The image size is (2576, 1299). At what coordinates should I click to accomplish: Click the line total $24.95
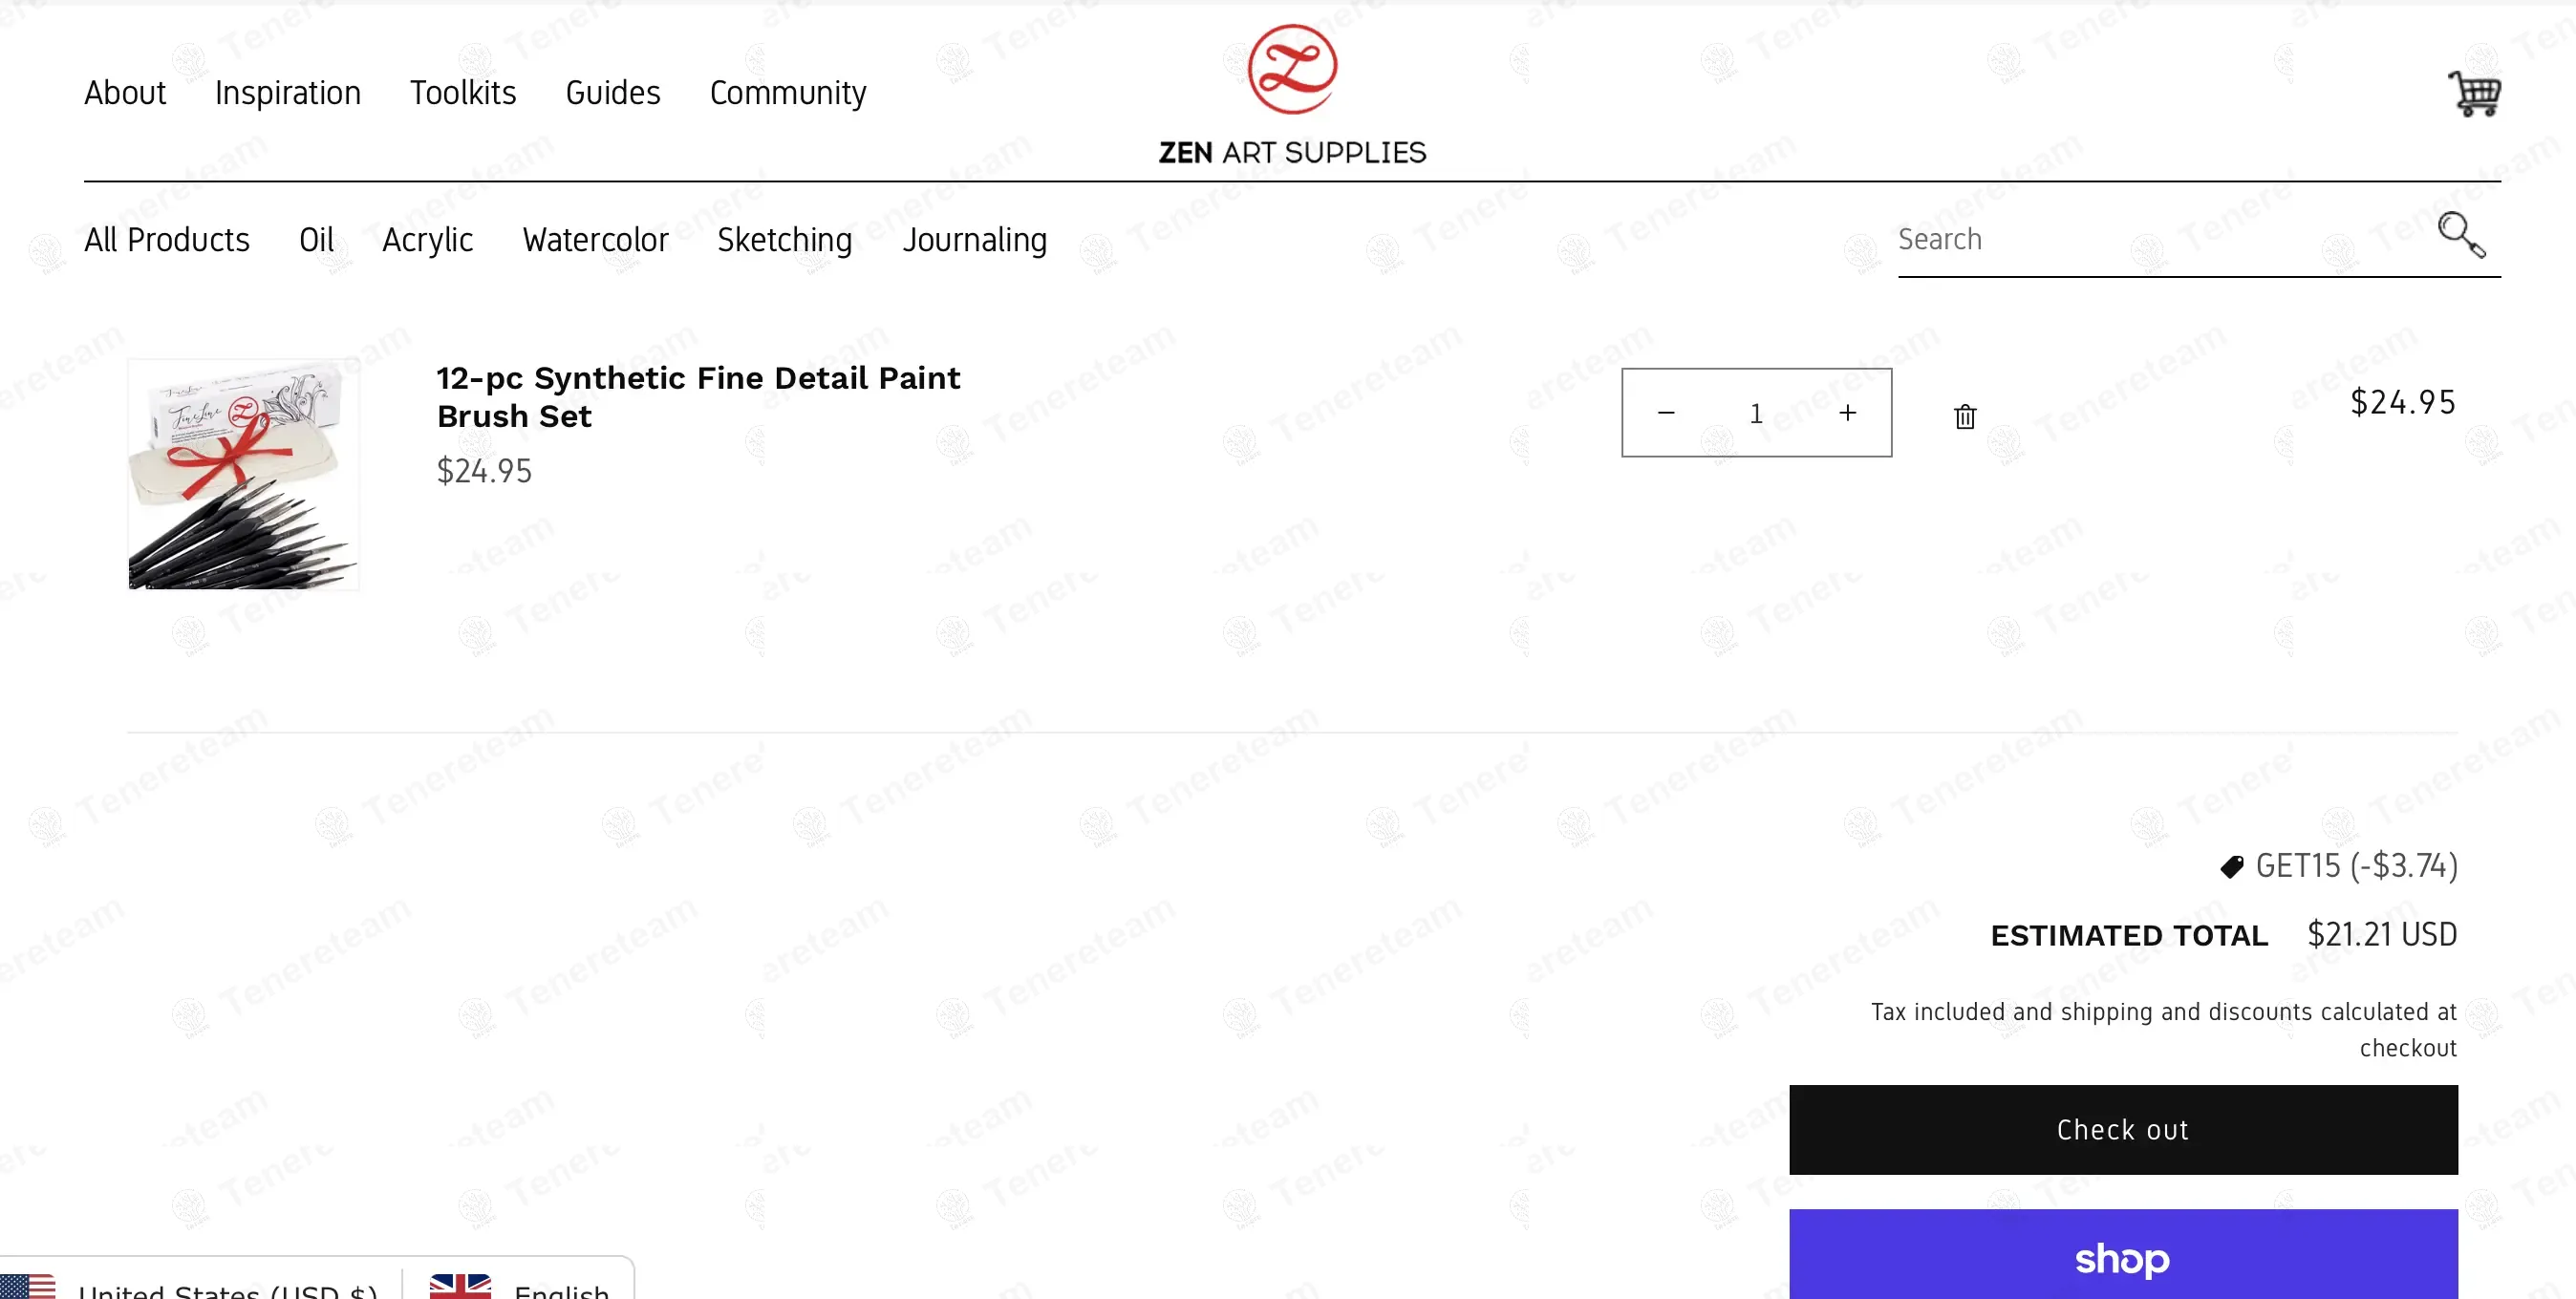(x=2402, y=402)
